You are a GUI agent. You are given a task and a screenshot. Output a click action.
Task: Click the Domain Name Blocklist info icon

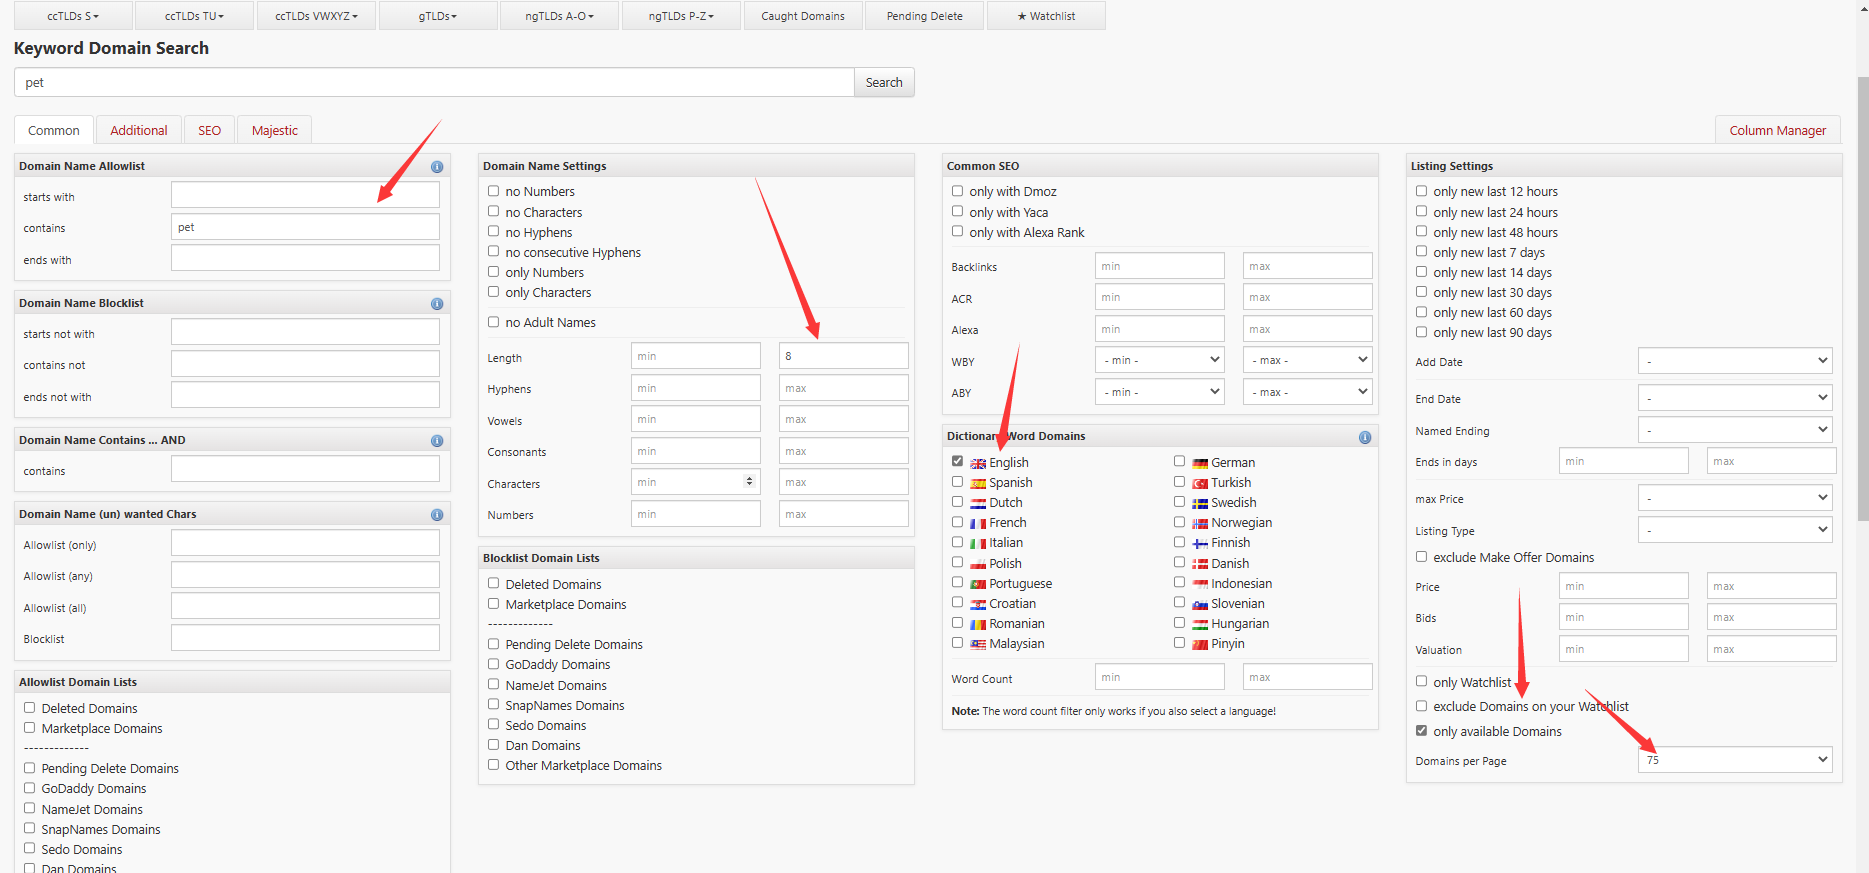[437, 304]
